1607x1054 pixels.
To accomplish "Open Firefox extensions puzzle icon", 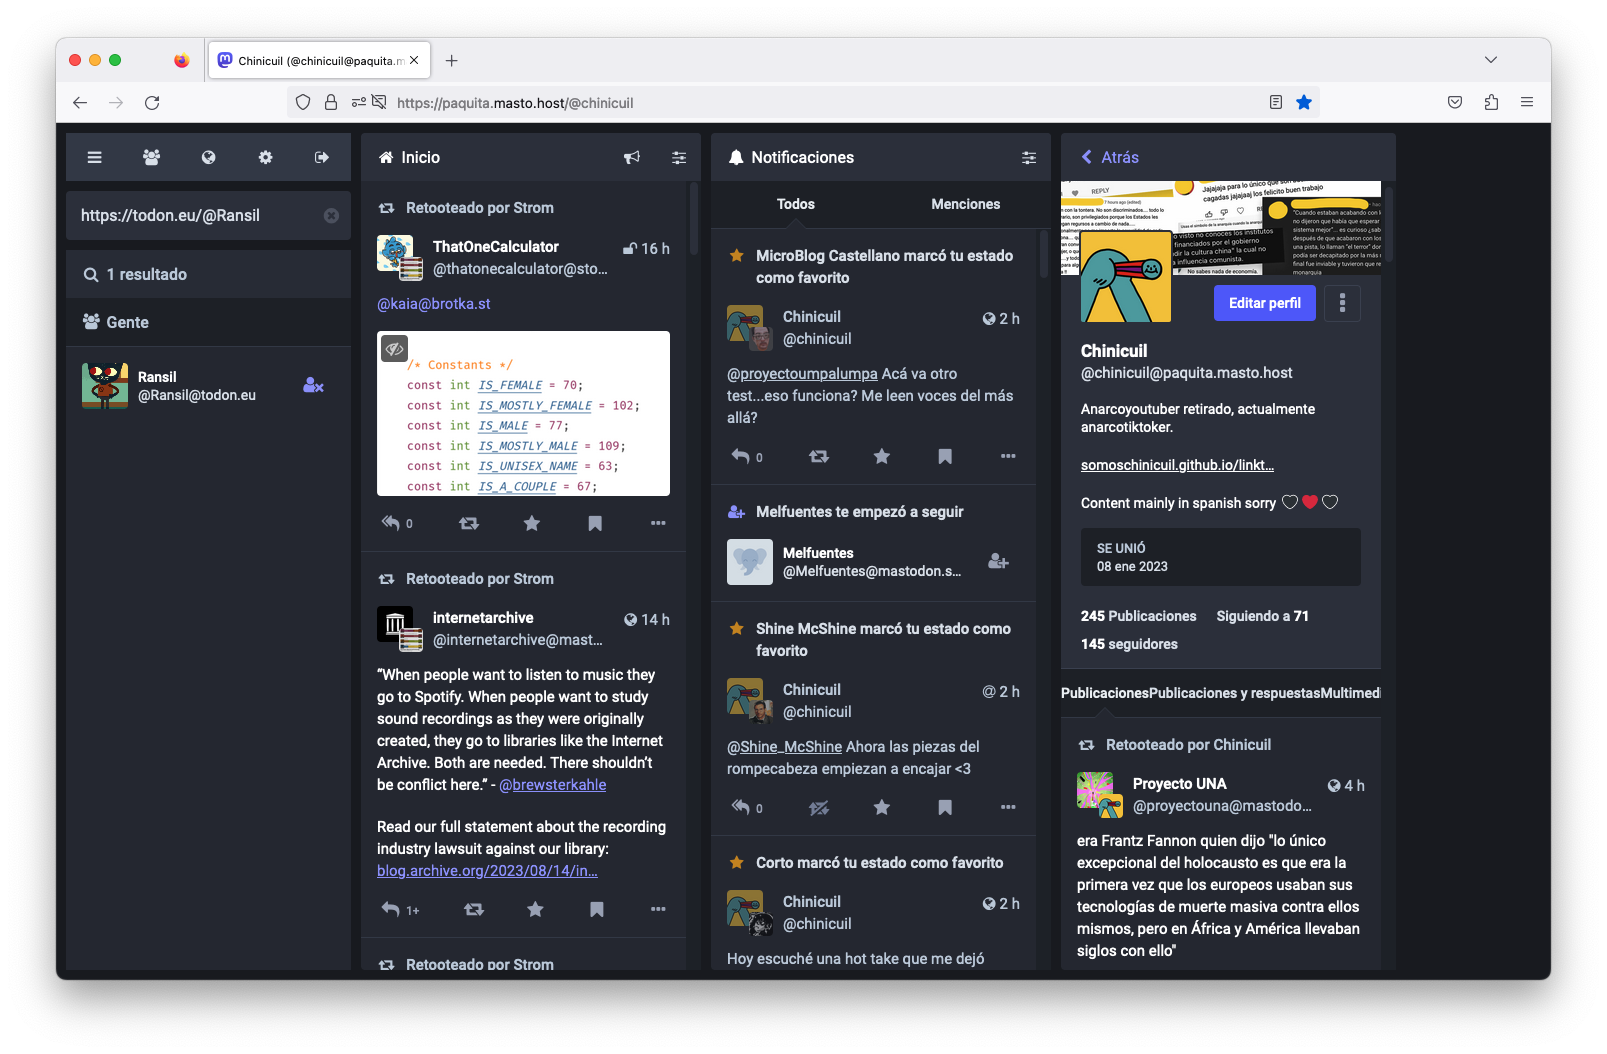I will (1491, 102).
